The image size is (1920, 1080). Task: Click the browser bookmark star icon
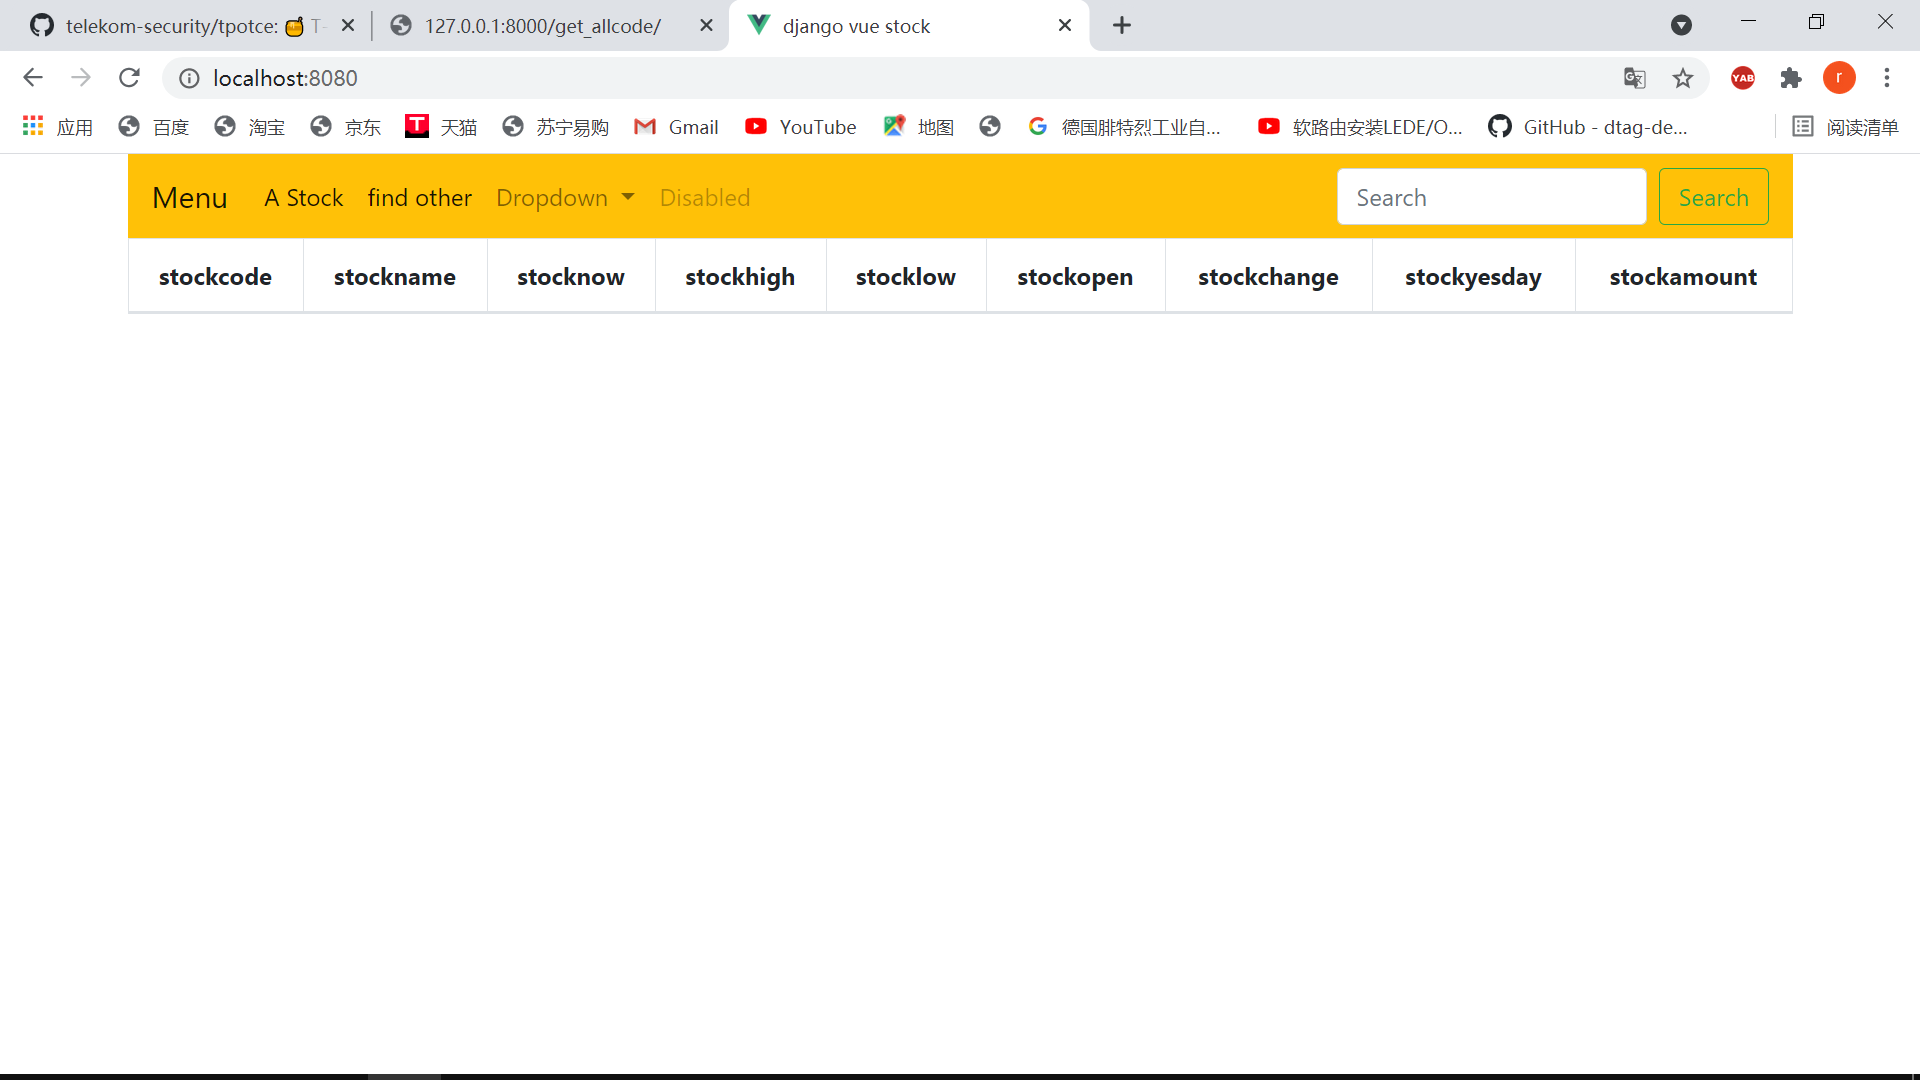tap(1683, 78)
